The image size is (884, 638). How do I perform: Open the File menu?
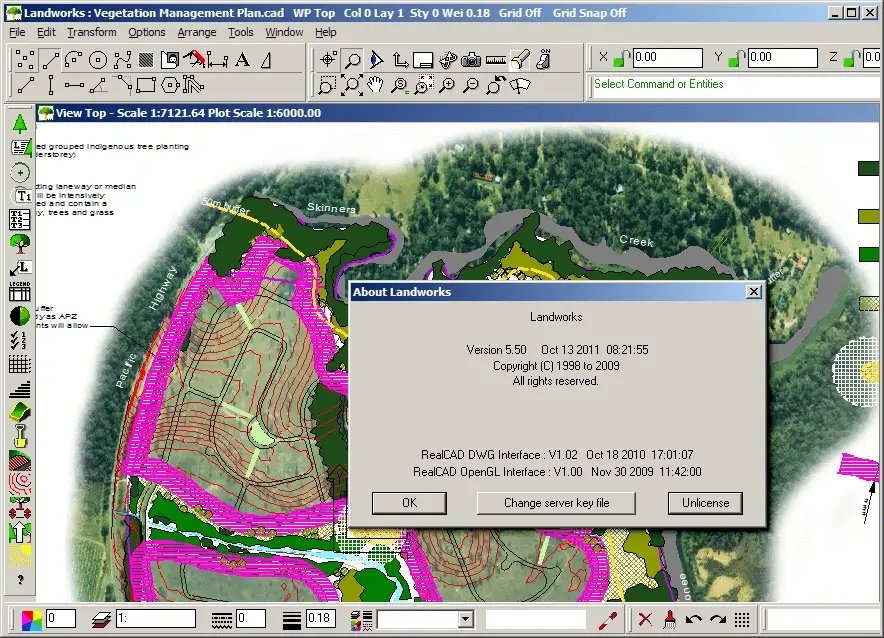coord(17,32)
